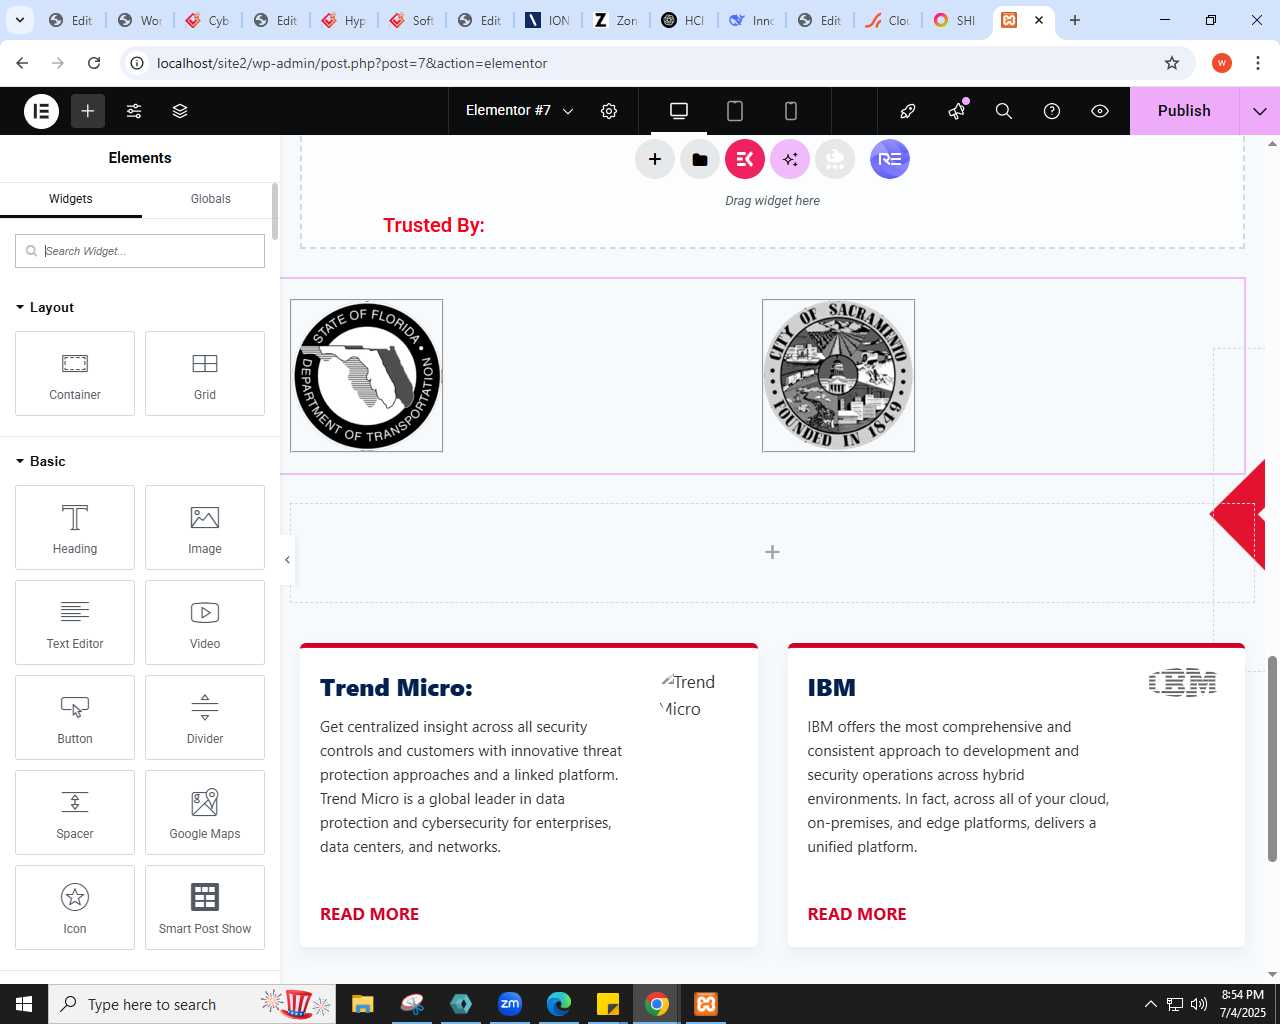Viewport: 1280px width, 1024px height.
Task: Select the Google Maps widget
Action: 205,813
